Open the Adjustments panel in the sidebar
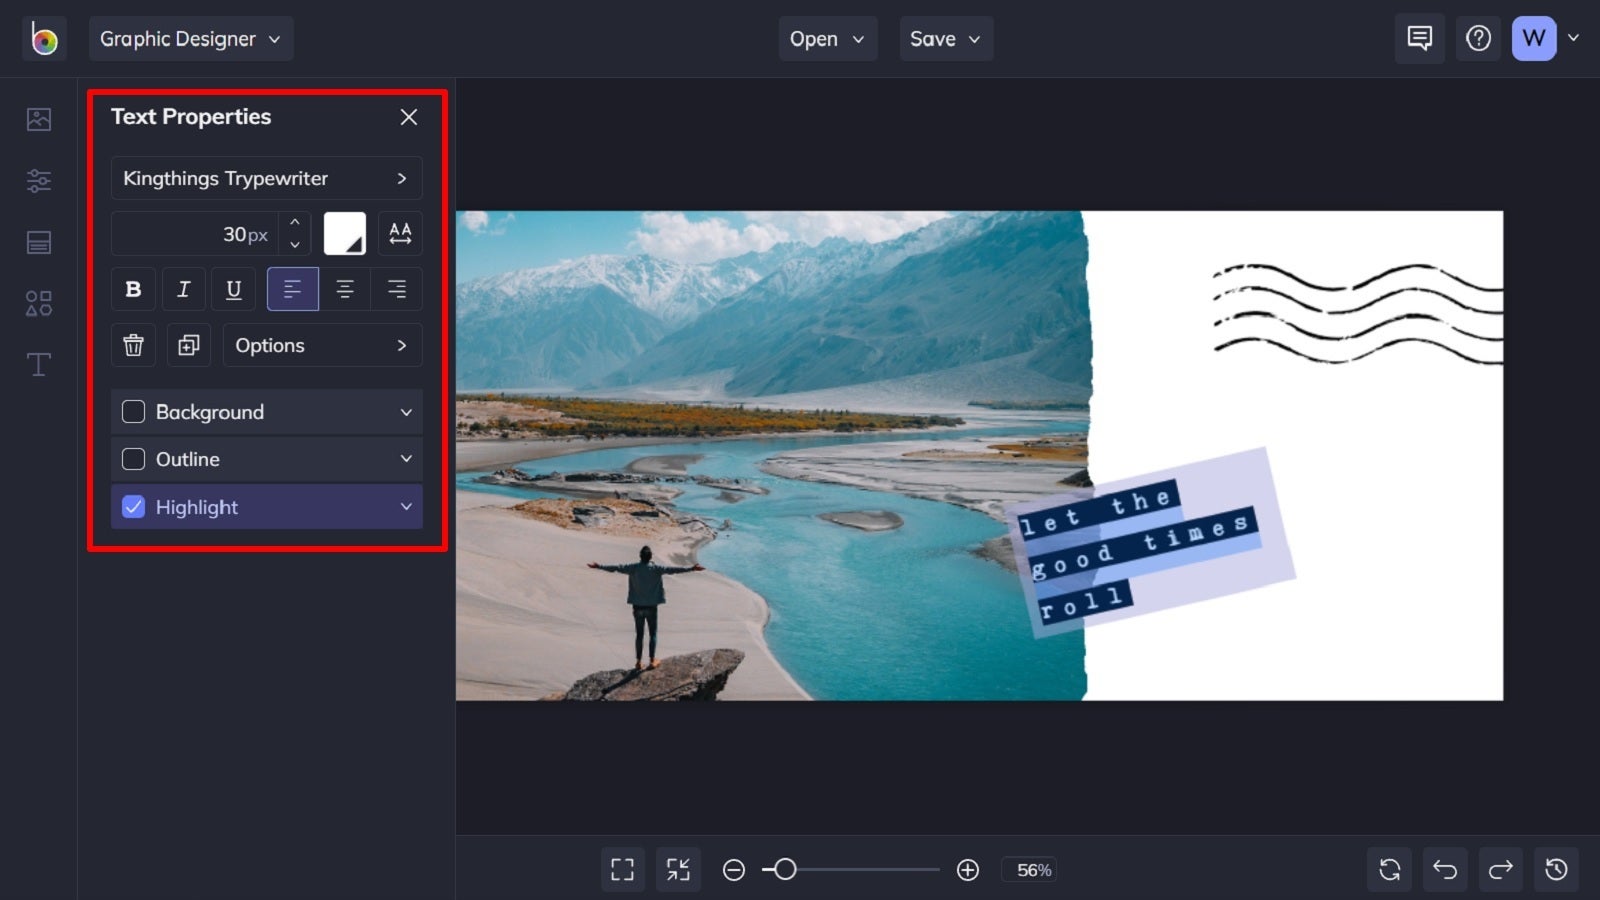 tap(38, 180)
